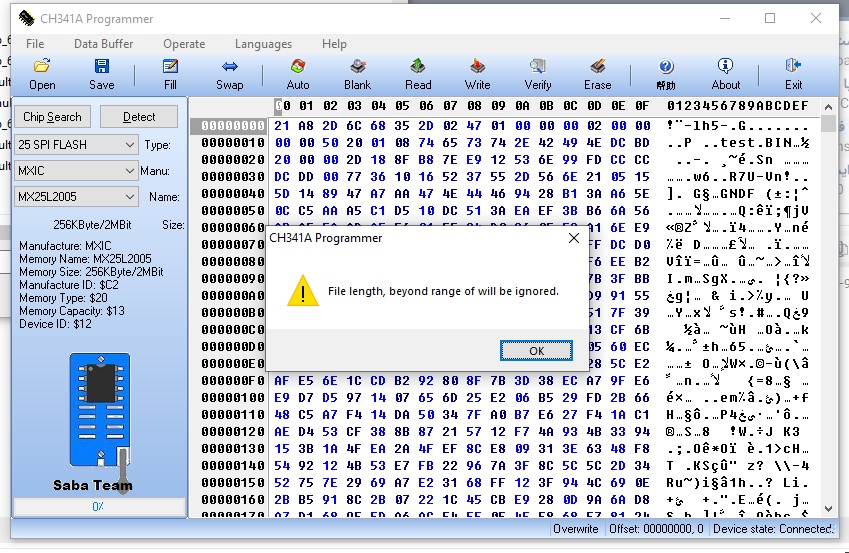Click the Device ID: $12 line

55,324
